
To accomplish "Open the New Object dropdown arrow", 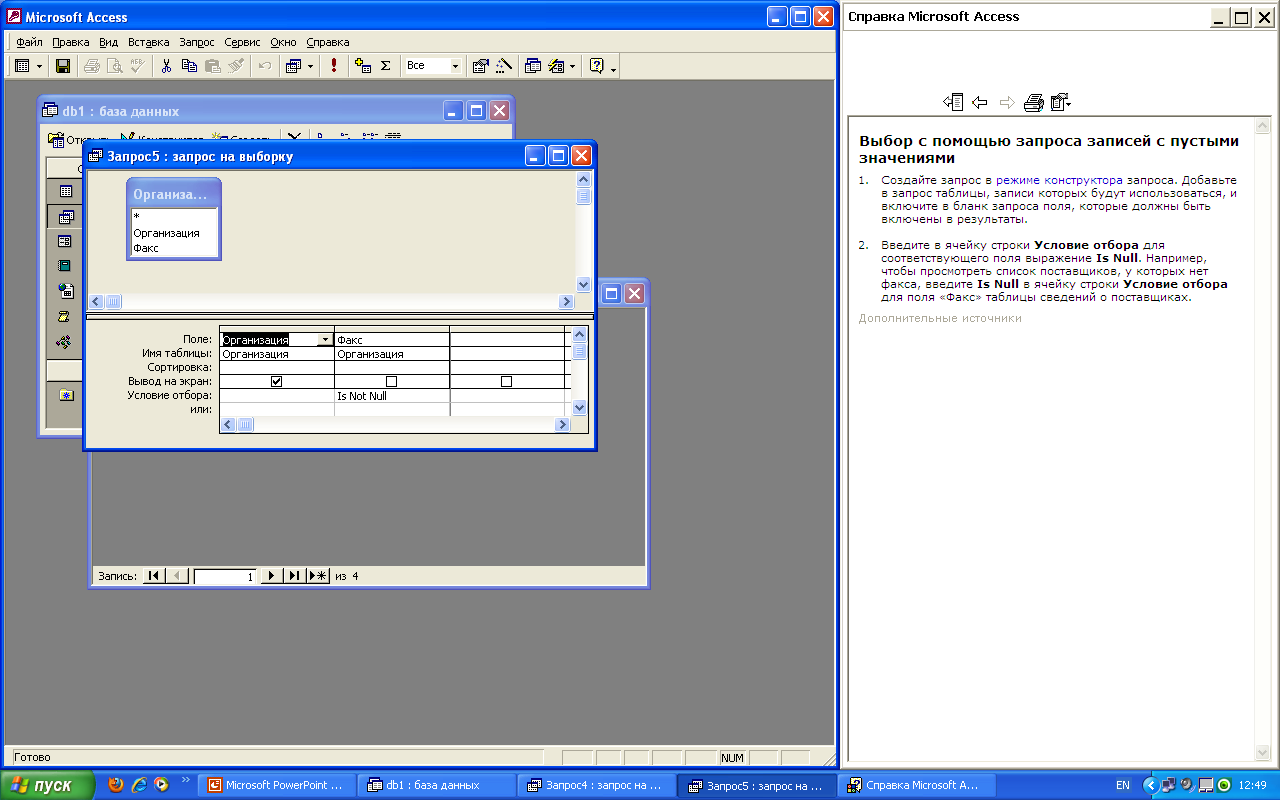I will tap(573, 66).
